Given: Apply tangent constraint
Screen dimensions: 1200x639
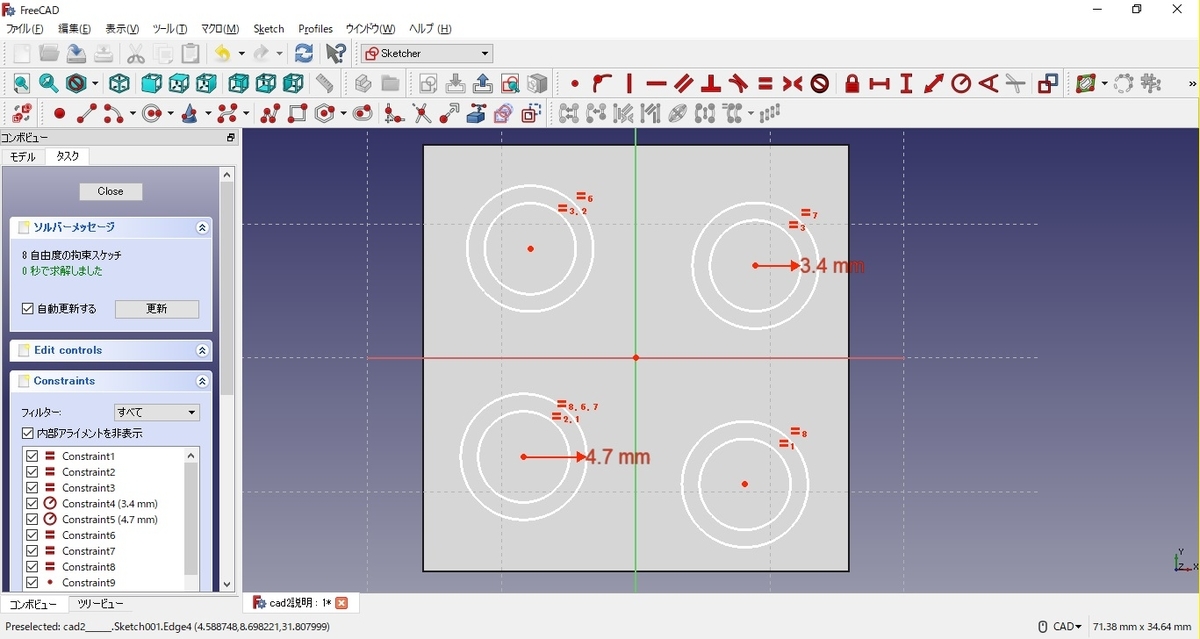Looking at the screenshot, I should (738, 84).
